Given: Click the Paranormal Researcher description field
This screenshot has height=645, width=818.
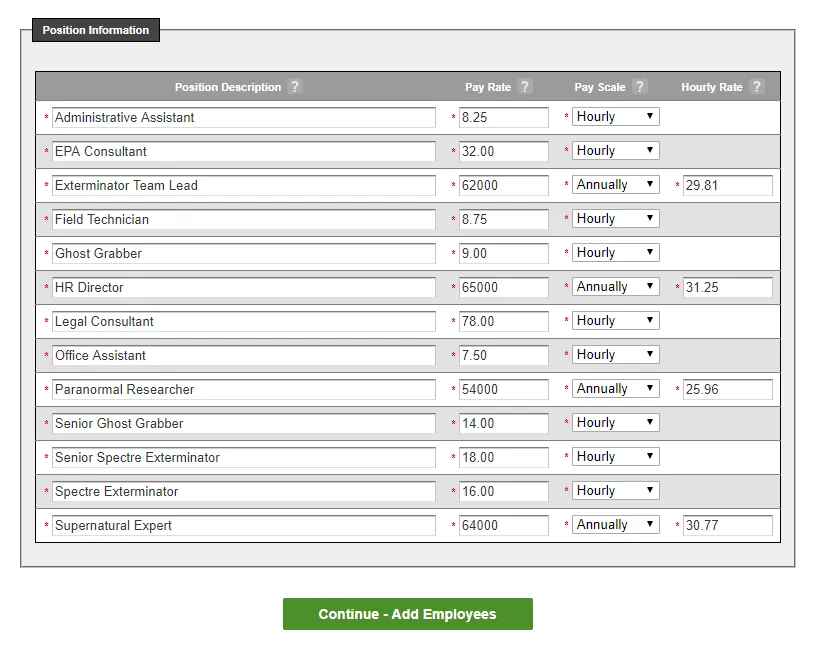Looking at the screenshot, I should [244, 389].
